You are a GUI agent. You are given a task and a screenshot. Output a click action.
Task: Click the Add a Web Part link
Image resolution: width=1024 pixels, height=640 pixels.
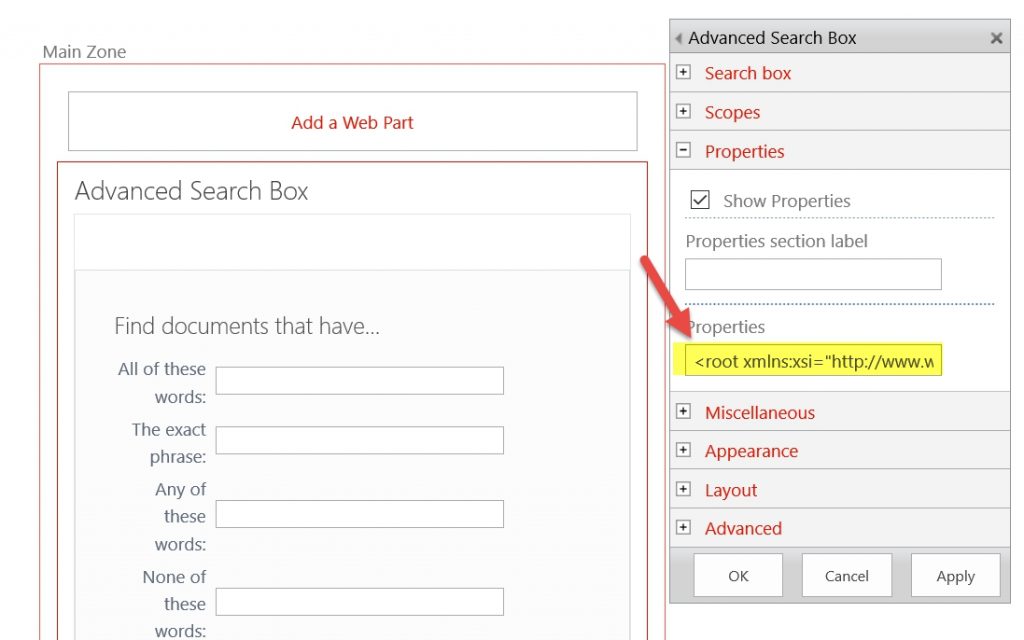352,122
